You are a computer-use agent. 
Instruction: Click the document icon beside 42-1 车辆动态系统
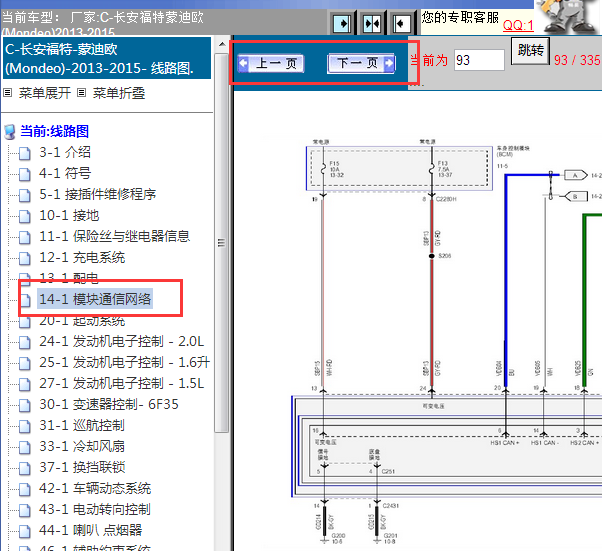[x=25, y=489]
